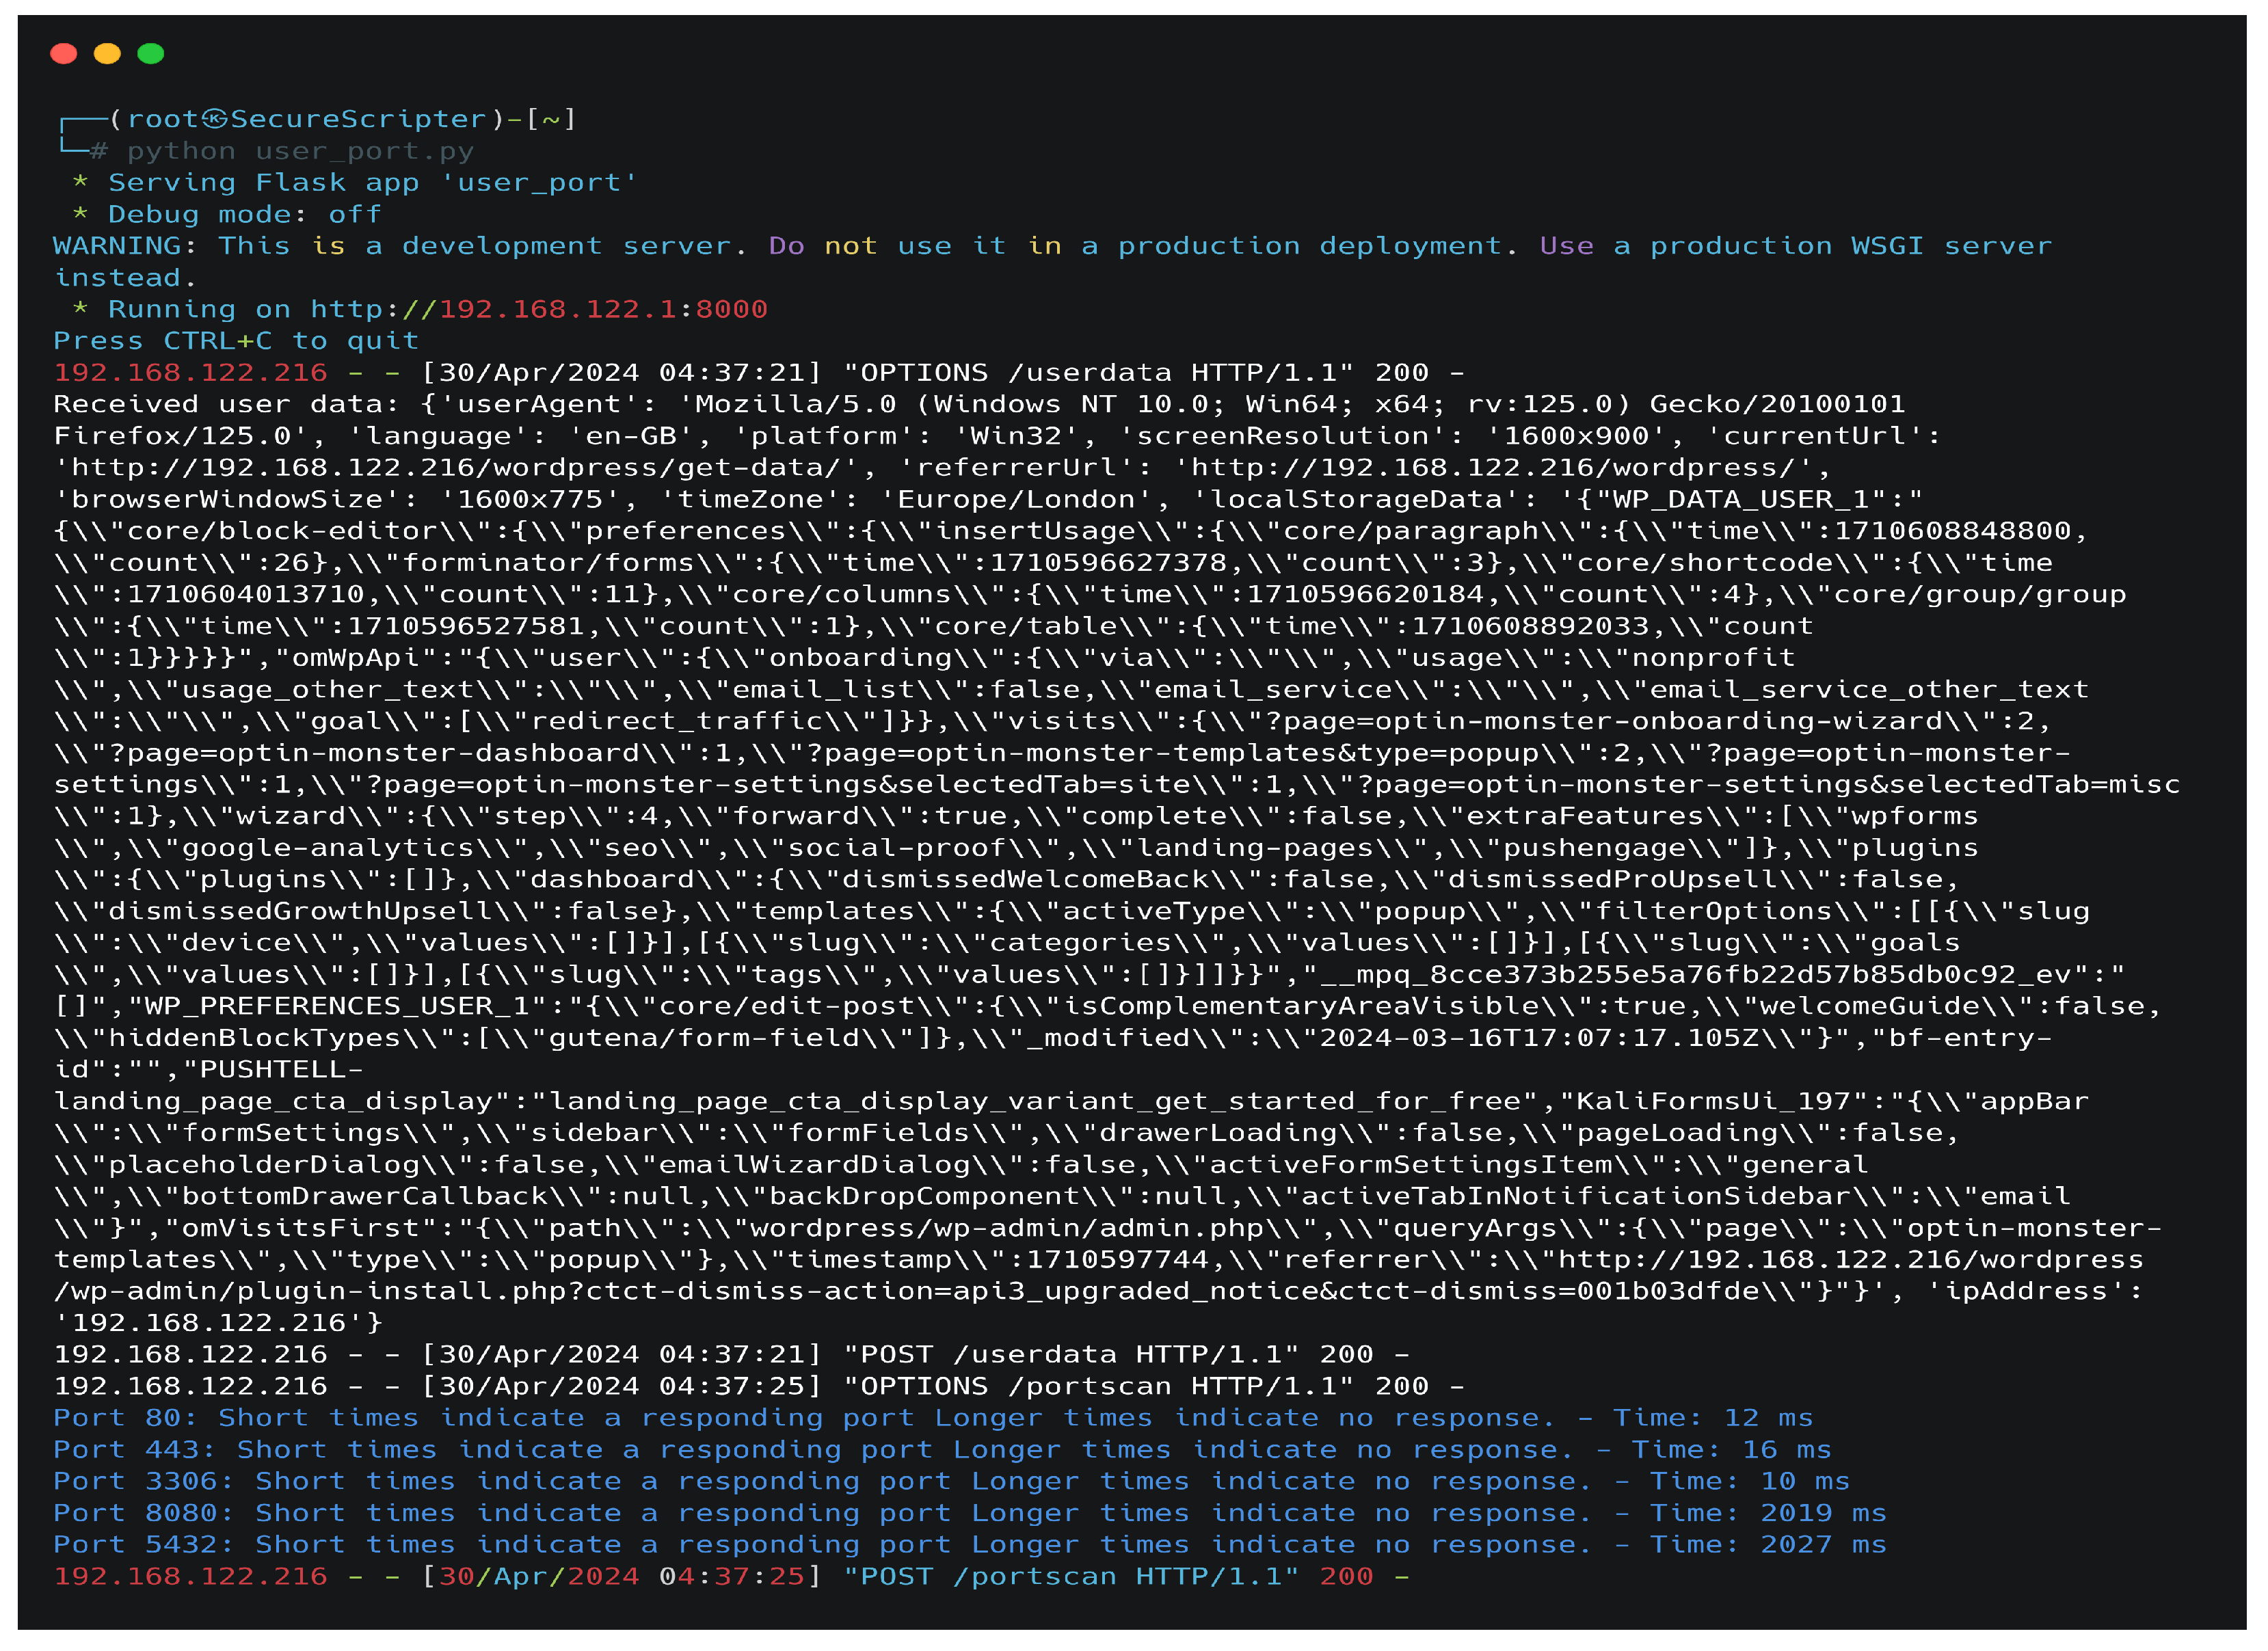Click the 'Debug mode: off' line
This screenshot has width=2268, height=1651.
[244, 215]
